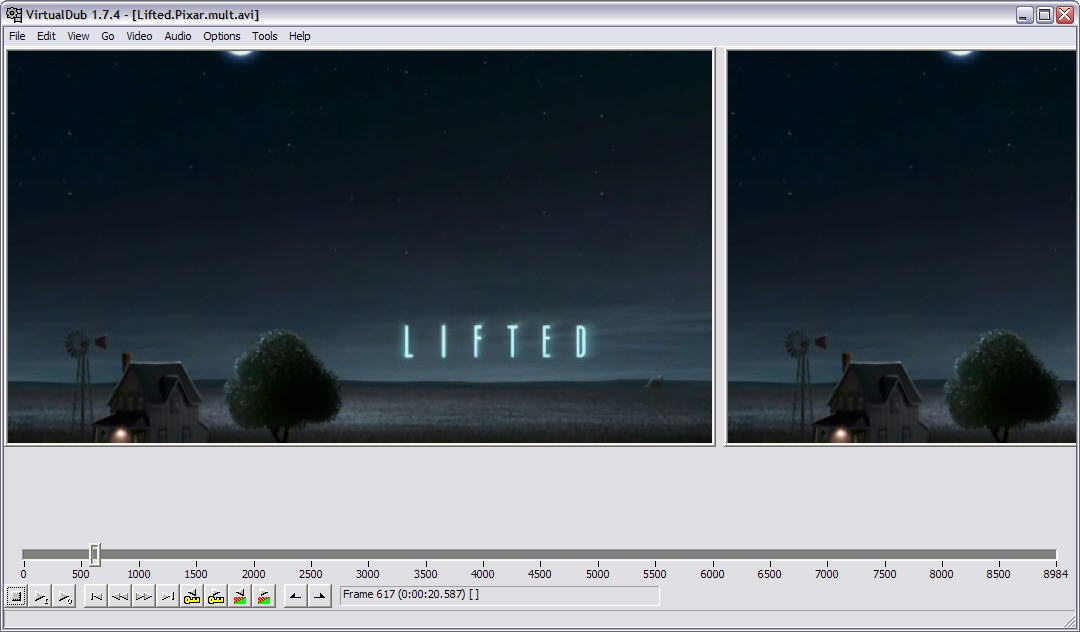Maximize the VirtualDub window
1080x632 pixels.
1045,14
